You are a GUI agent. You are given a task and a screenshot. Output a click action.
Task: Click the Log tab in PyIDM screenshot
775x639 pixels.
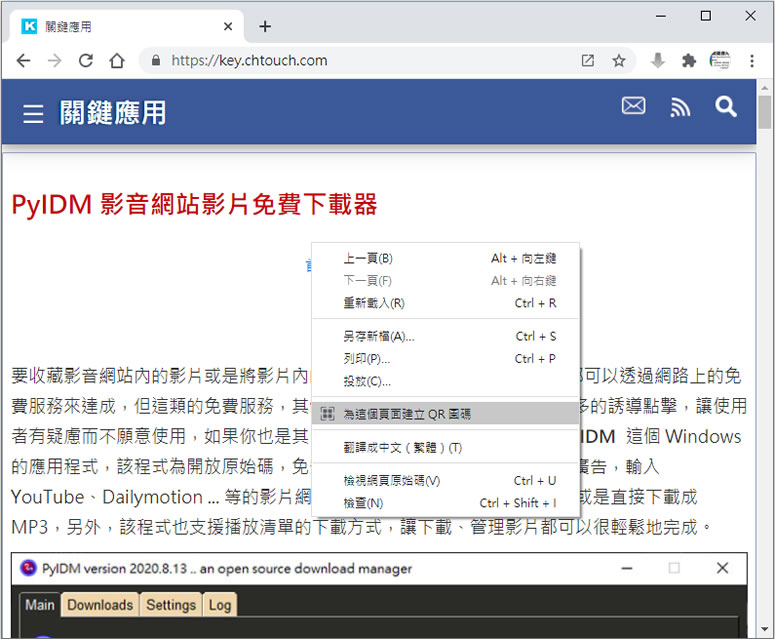[219, 605]
